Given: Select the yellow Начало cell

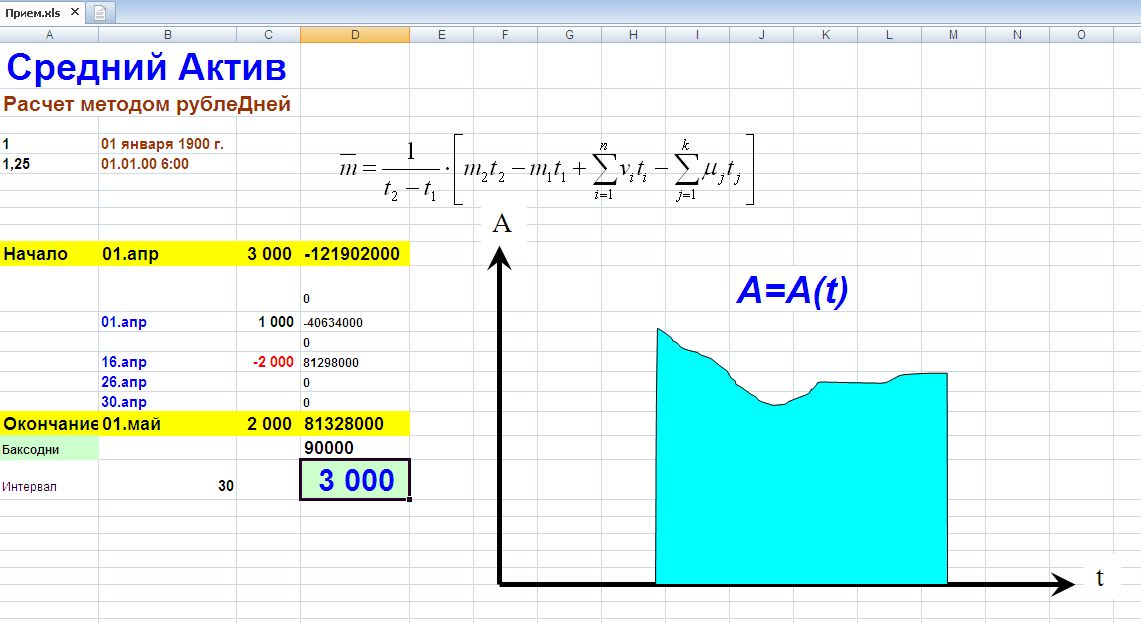Looking at the screenshot, I should (49, 254).
